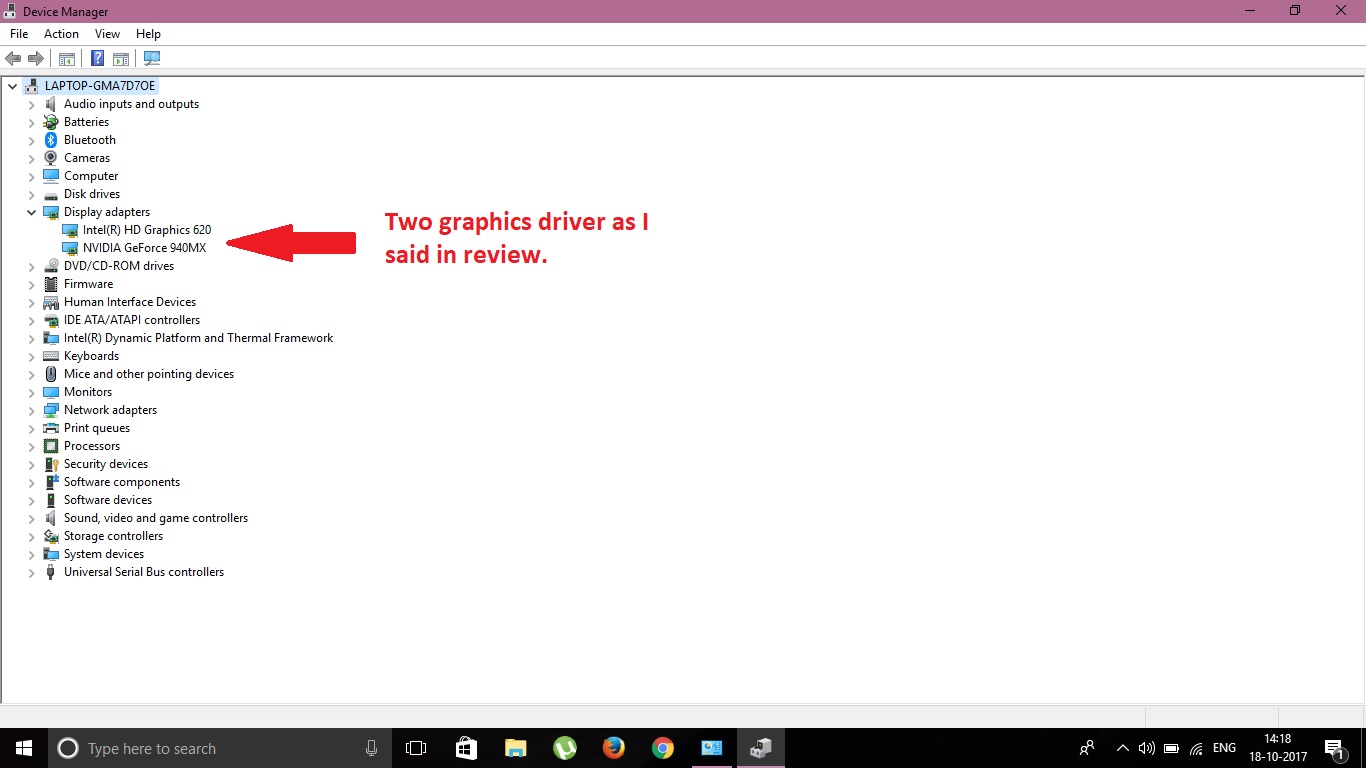Screen dimensions: 1366x768
Task: Expand the Human Interface Devices category
Action: pyautogui.click(x=31, y=302)
